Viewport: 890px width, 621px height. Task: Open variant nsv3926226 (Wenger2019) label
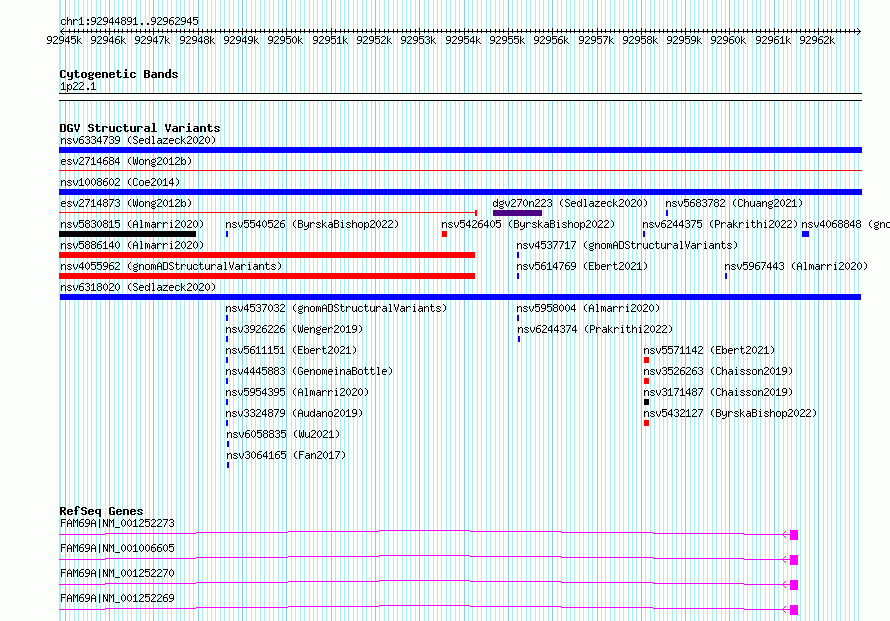point(294,329)
